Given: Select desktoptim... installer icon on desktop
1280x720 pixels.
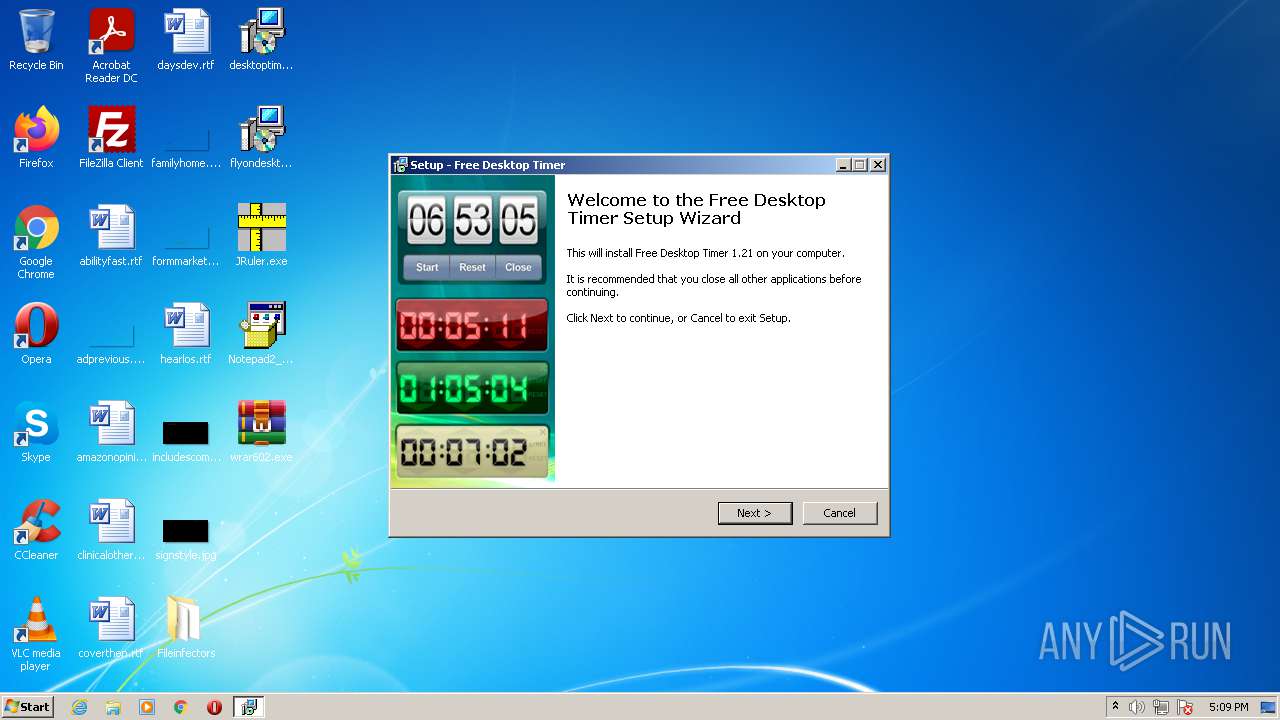Looking at the screenshot, I should coord(261,40).
